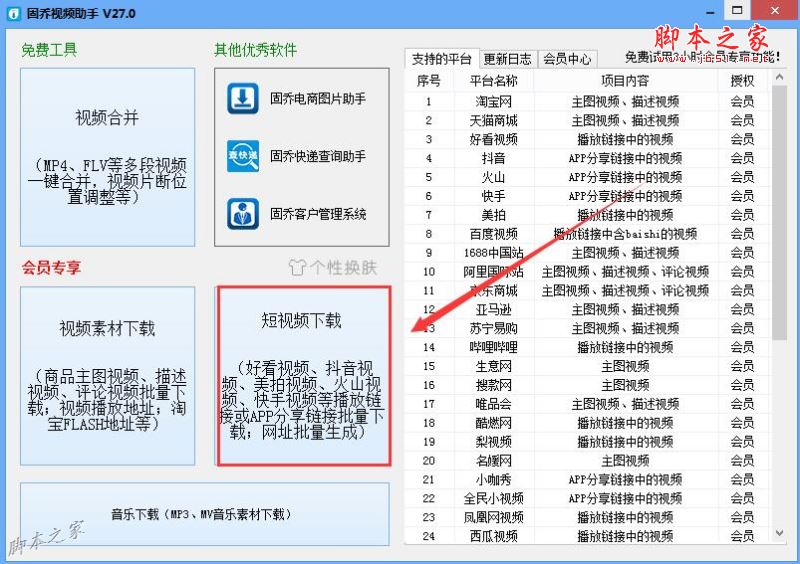Screen dimensions: 800x564
Task: Click the 项目内容 column header
Action: click(625, 81)
